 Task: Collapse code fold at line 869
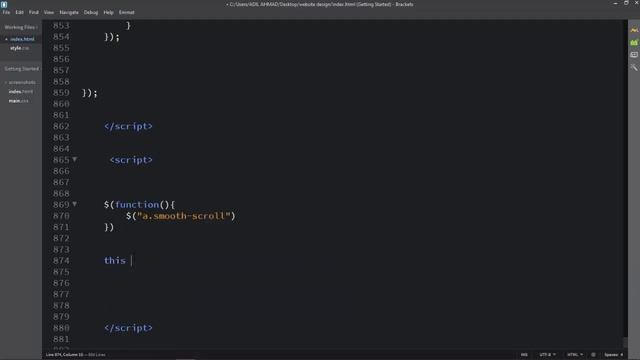pos(75,204)
